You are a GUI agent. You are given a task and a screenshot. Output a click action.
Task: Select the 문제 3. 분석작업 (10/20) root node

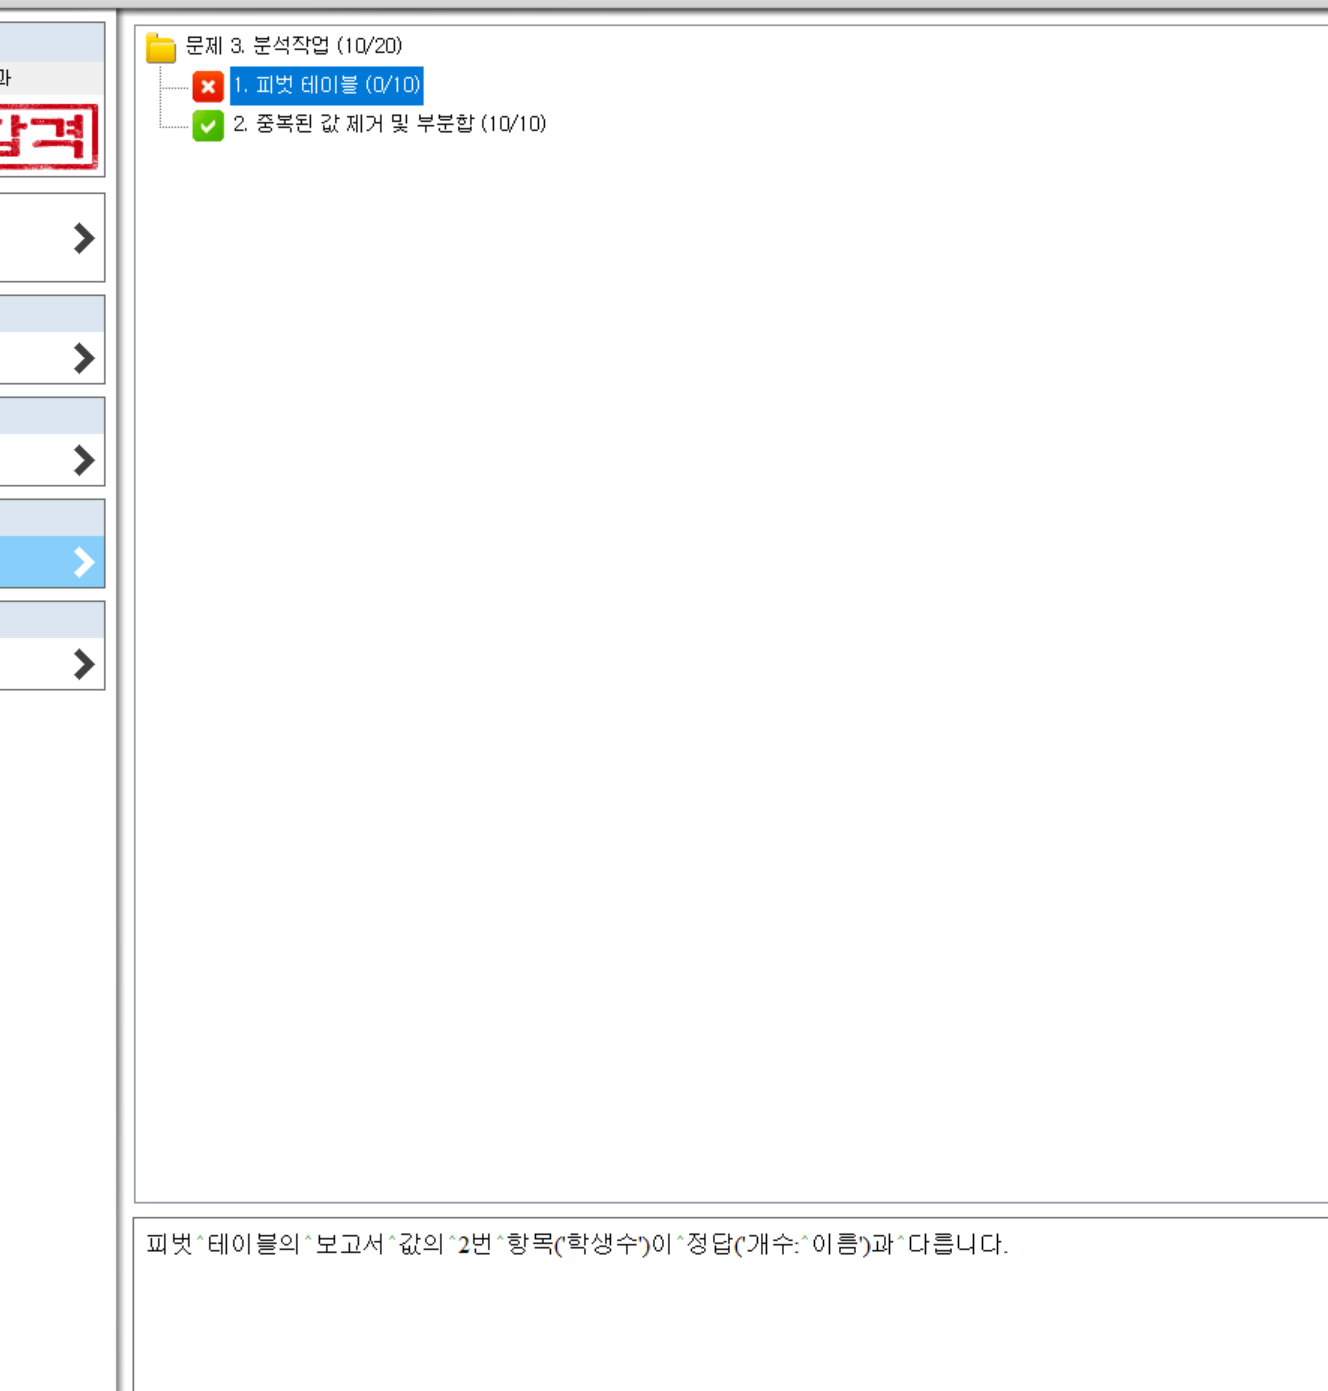point(293,46)
